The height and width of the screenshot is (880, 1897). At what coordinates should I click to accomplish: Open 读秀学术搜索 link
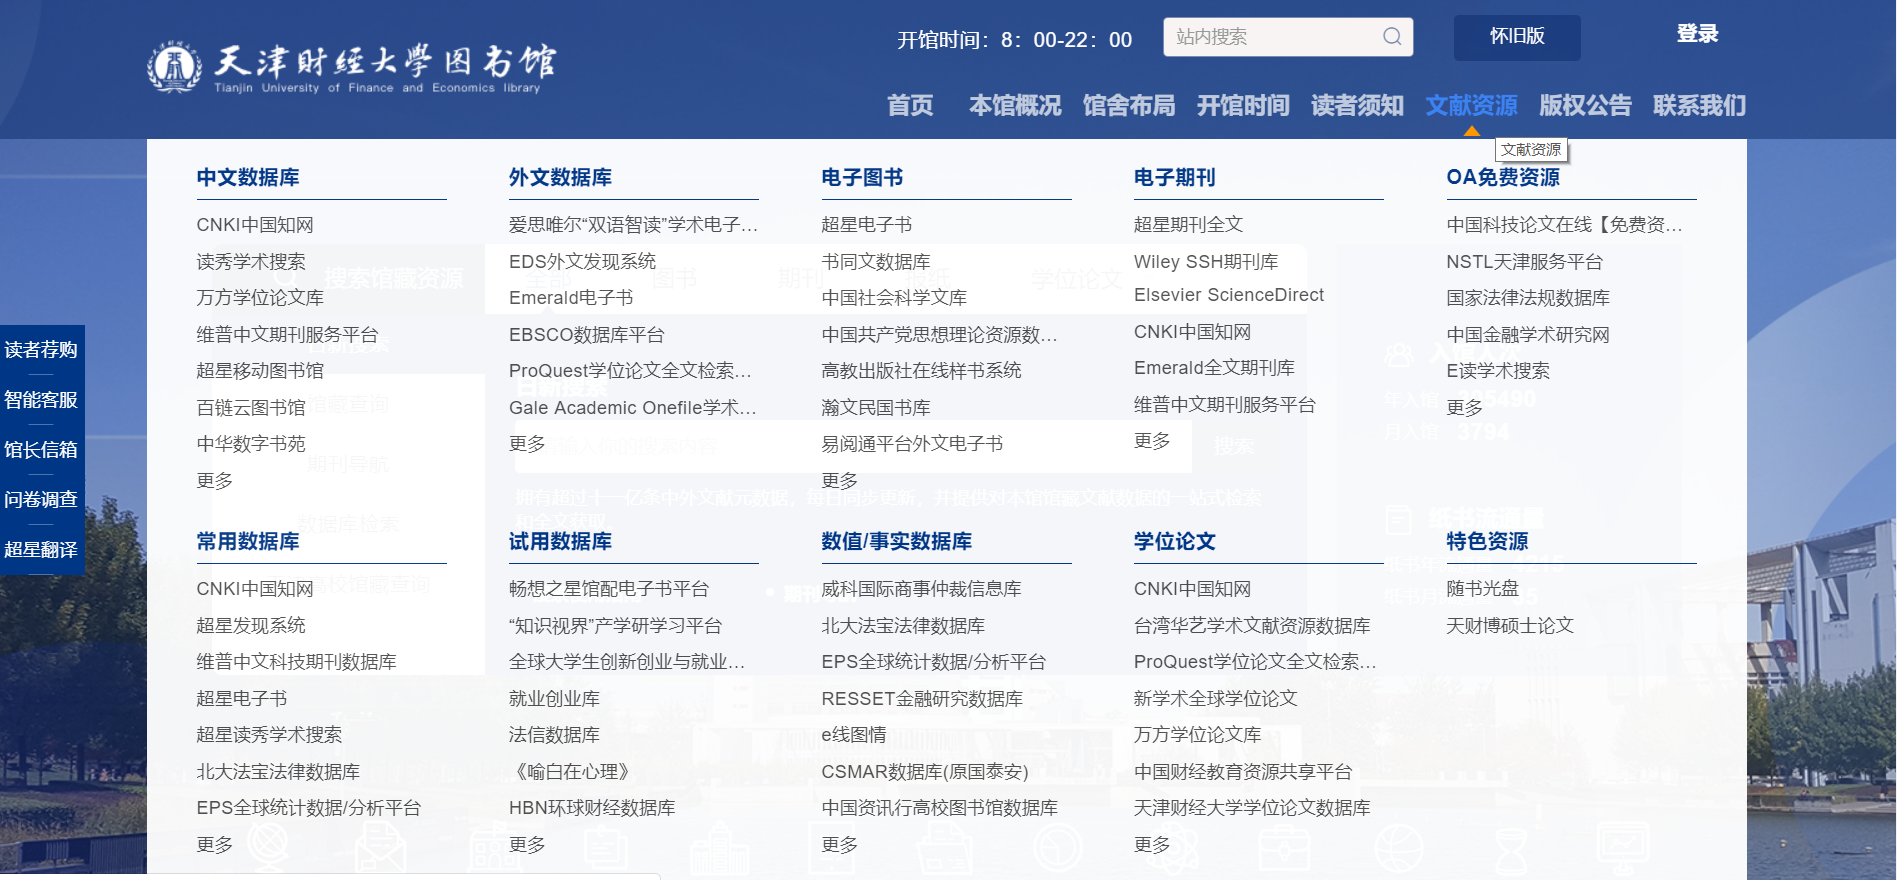point(251,261)
